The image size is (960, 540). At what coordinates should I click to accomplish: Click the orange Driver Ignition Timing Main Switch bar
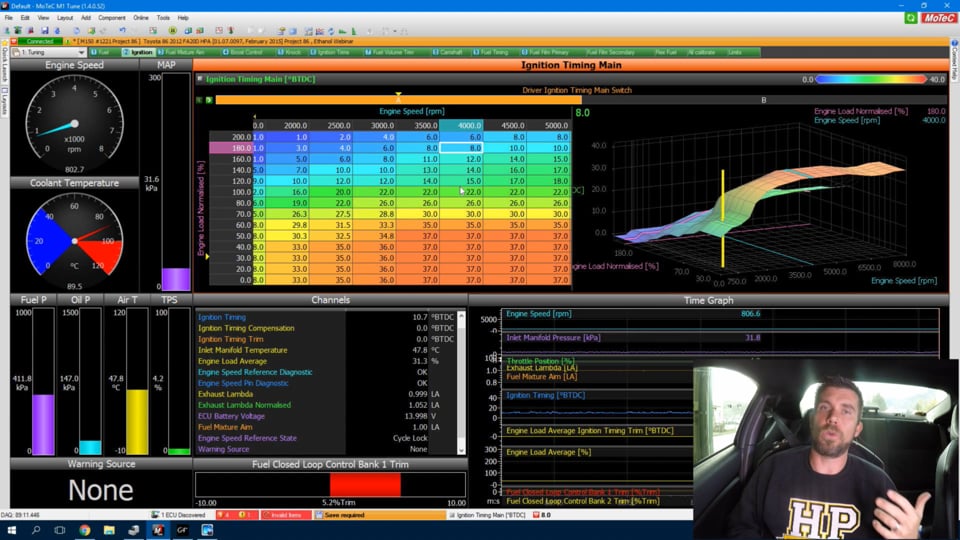pos(399,100)
